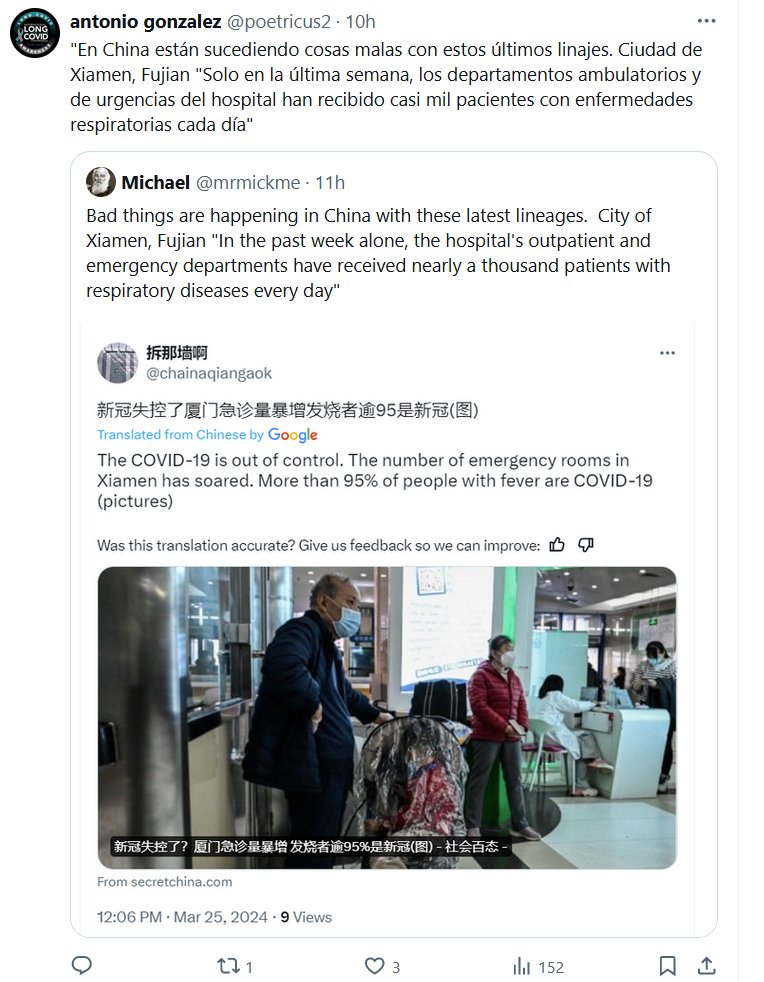Click the Translated from Chinese by Google link
The width and height of the screenshot is (764, 982).
tap(207, 435)
